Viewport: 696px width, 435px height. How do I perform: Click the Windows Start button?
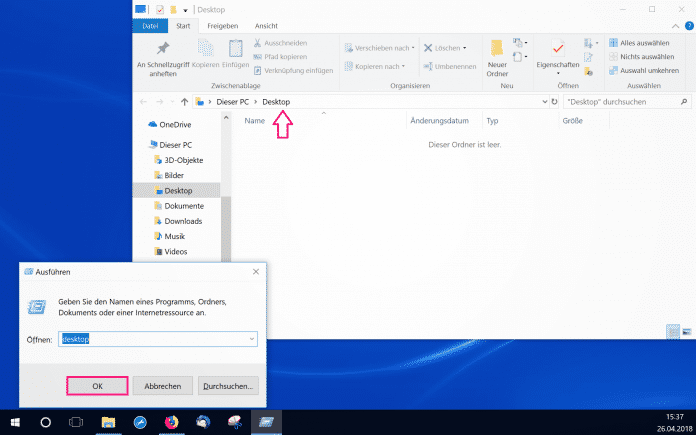pos(14,422)
